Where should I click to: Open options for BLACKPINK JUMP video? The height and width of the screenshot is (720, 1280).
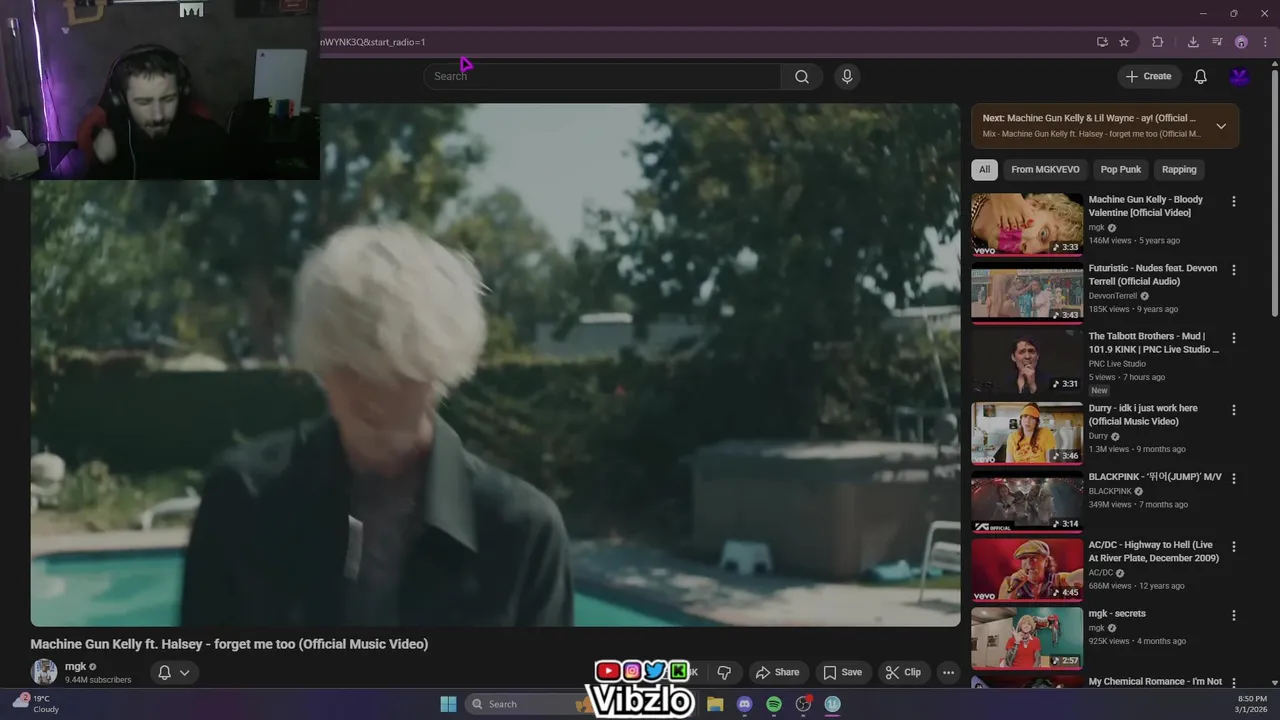1233,478
